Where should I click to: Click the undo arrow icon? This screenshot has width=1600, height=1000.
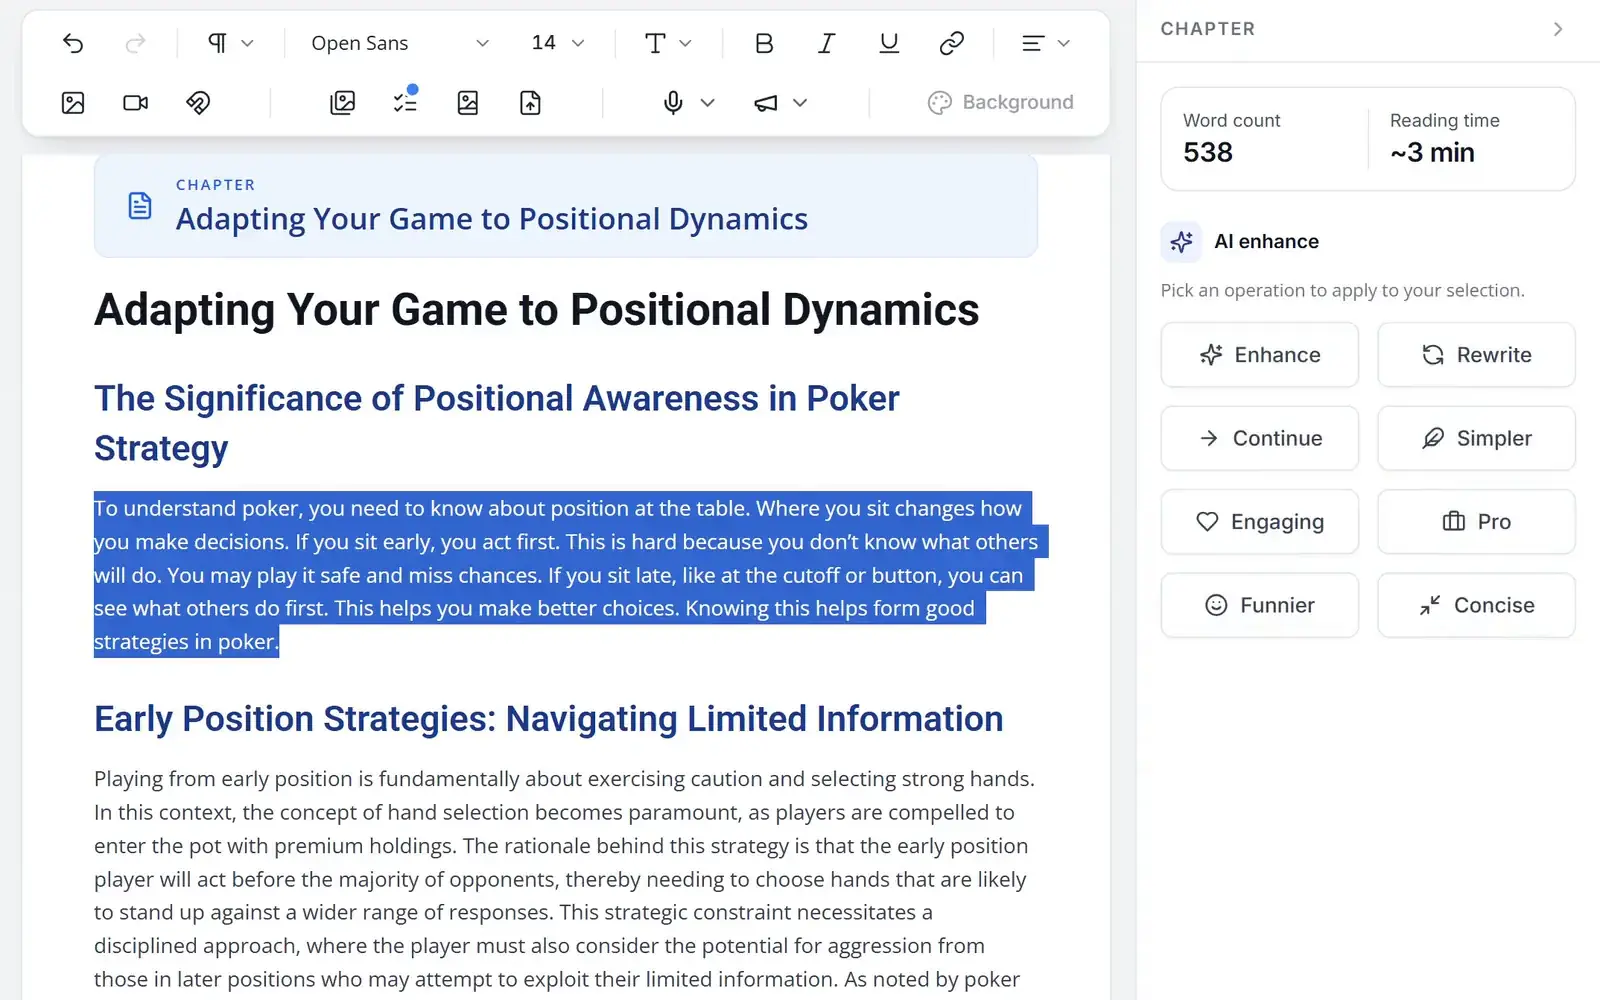click(73, 43)
